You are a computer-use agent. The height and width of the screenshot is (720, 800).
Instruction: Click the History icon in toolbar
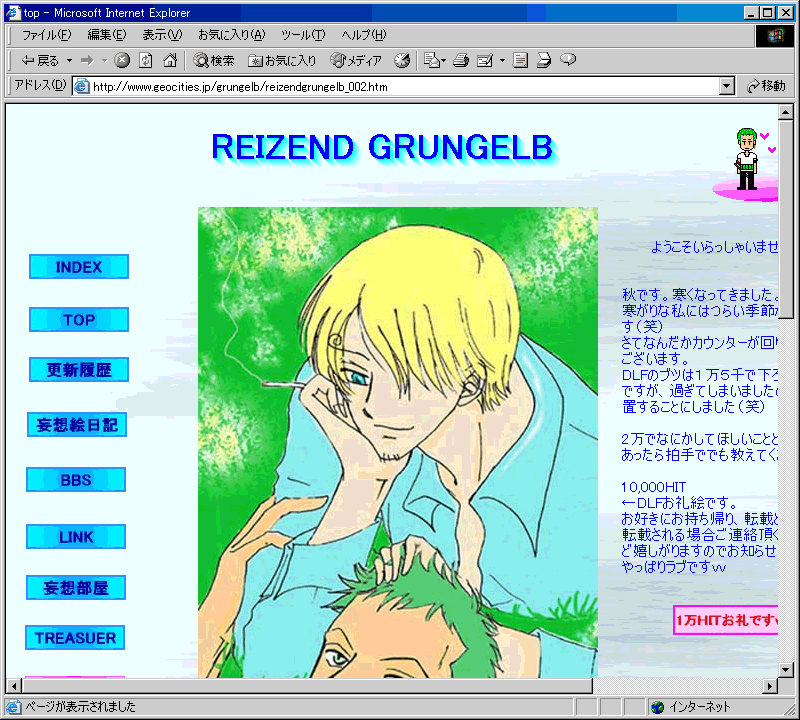point(402,60)
